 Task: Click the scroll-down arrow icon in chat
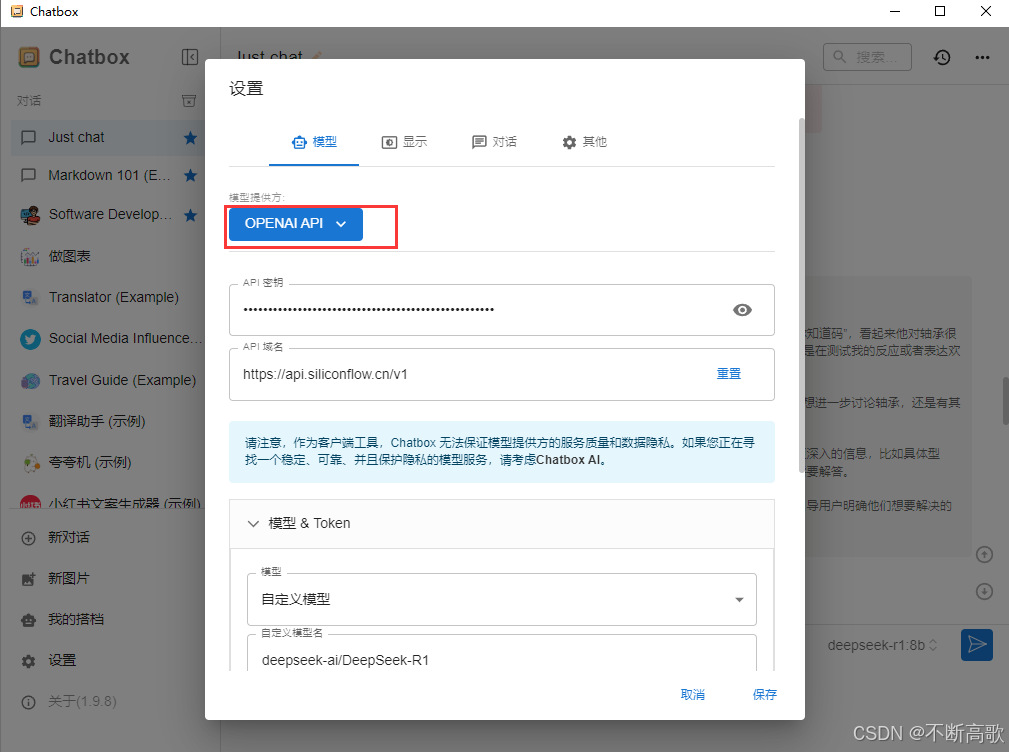pos(985,591)
